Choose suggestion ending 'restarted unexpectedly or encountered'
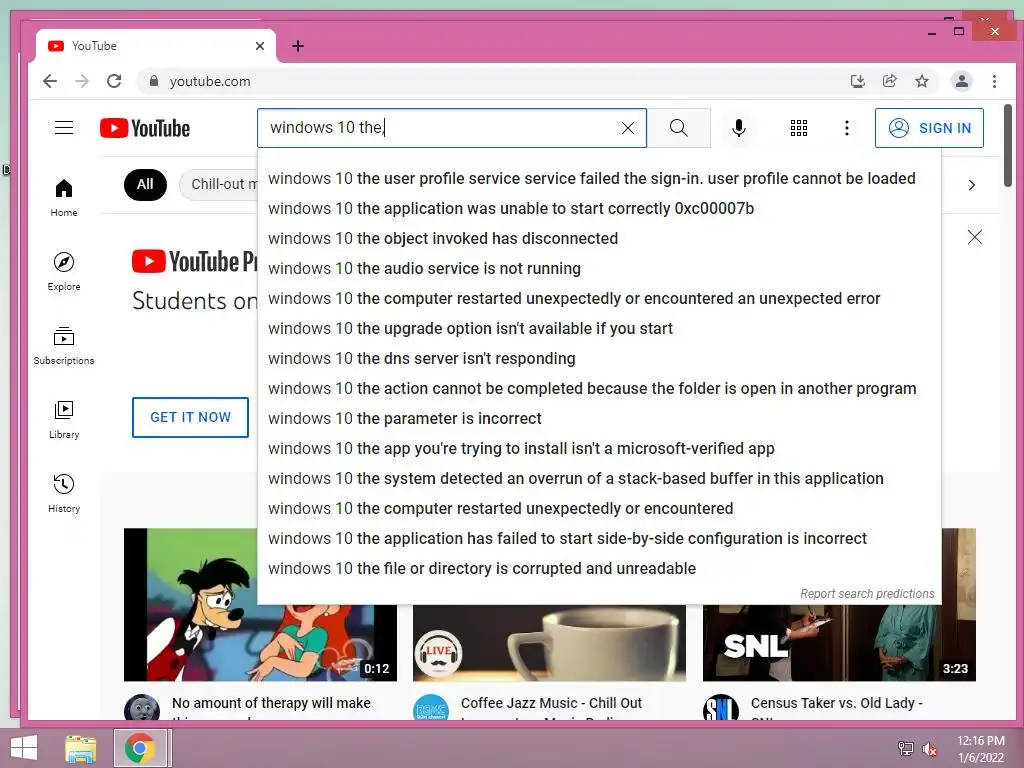 (600, 509)
